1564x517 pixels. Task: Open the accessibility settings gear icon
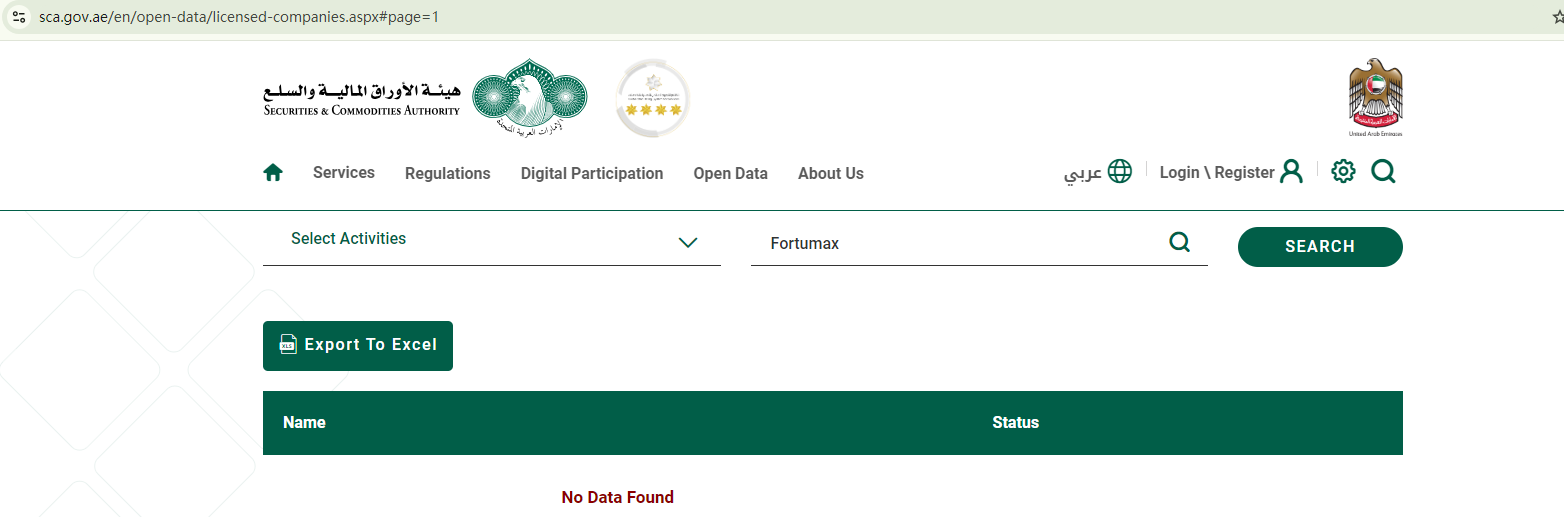click(1344, 172)
